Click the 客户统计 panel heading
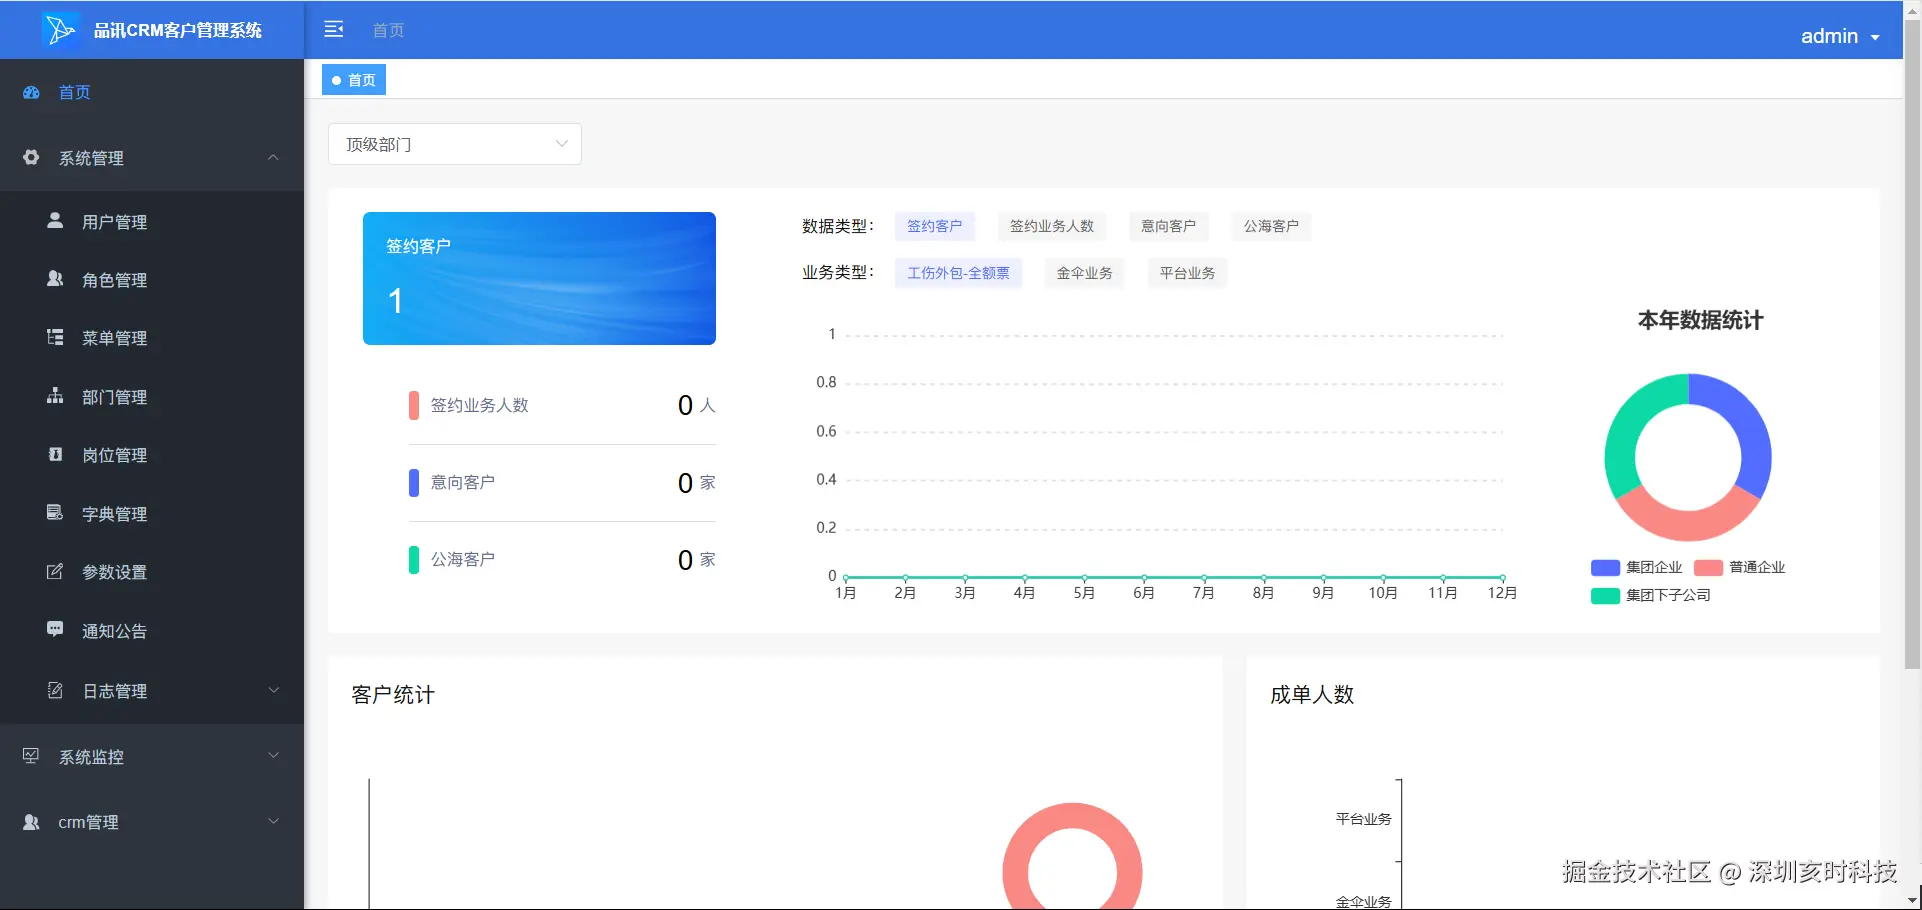Screen dimensions: 1922x910 393,695
